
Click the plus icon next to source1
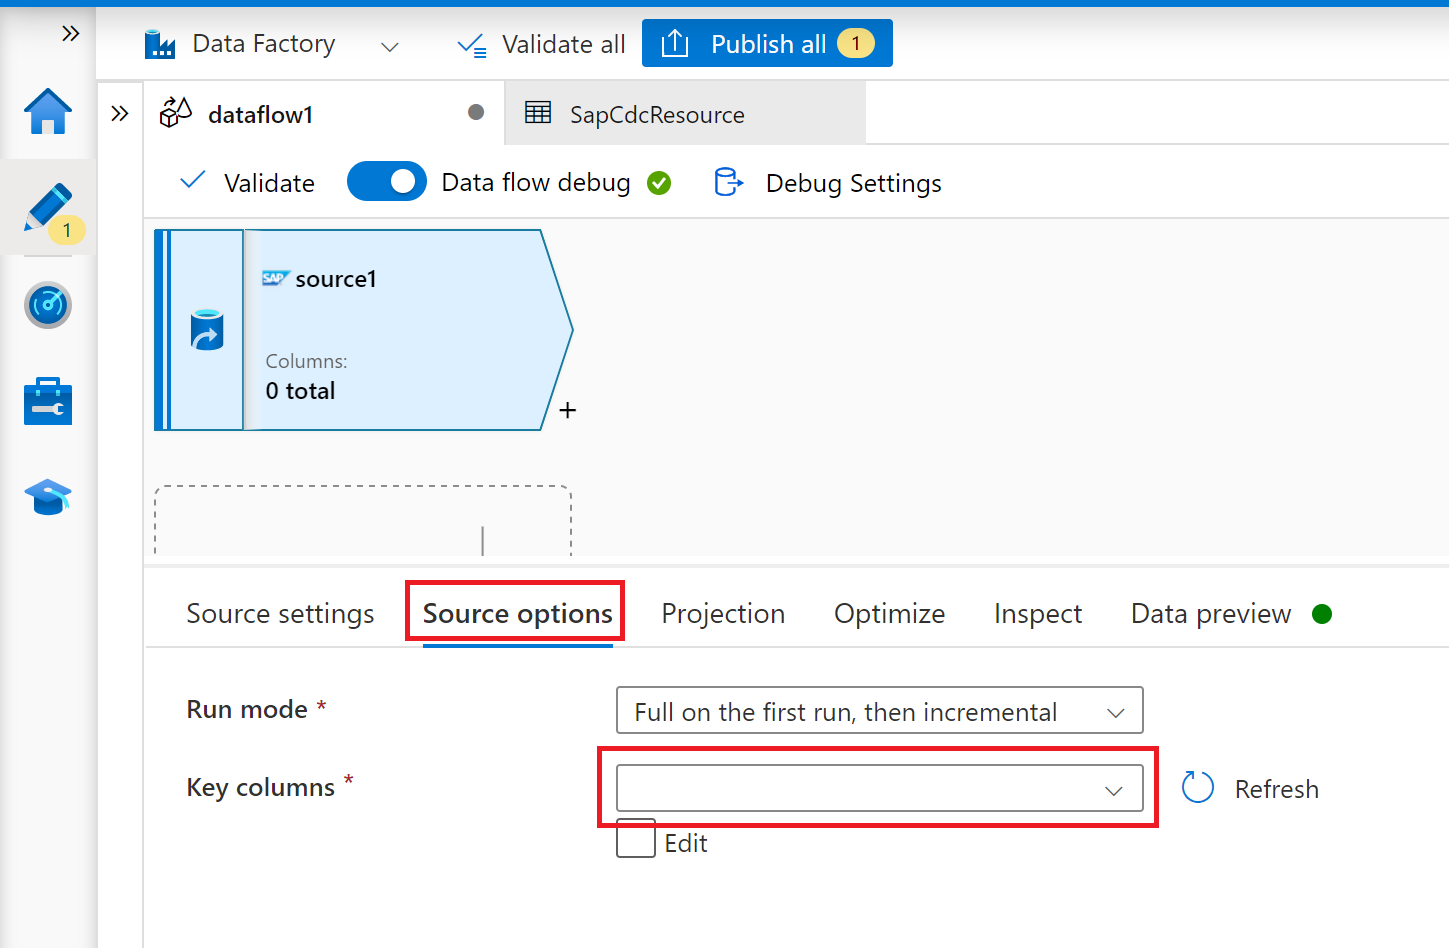[567, 410]
